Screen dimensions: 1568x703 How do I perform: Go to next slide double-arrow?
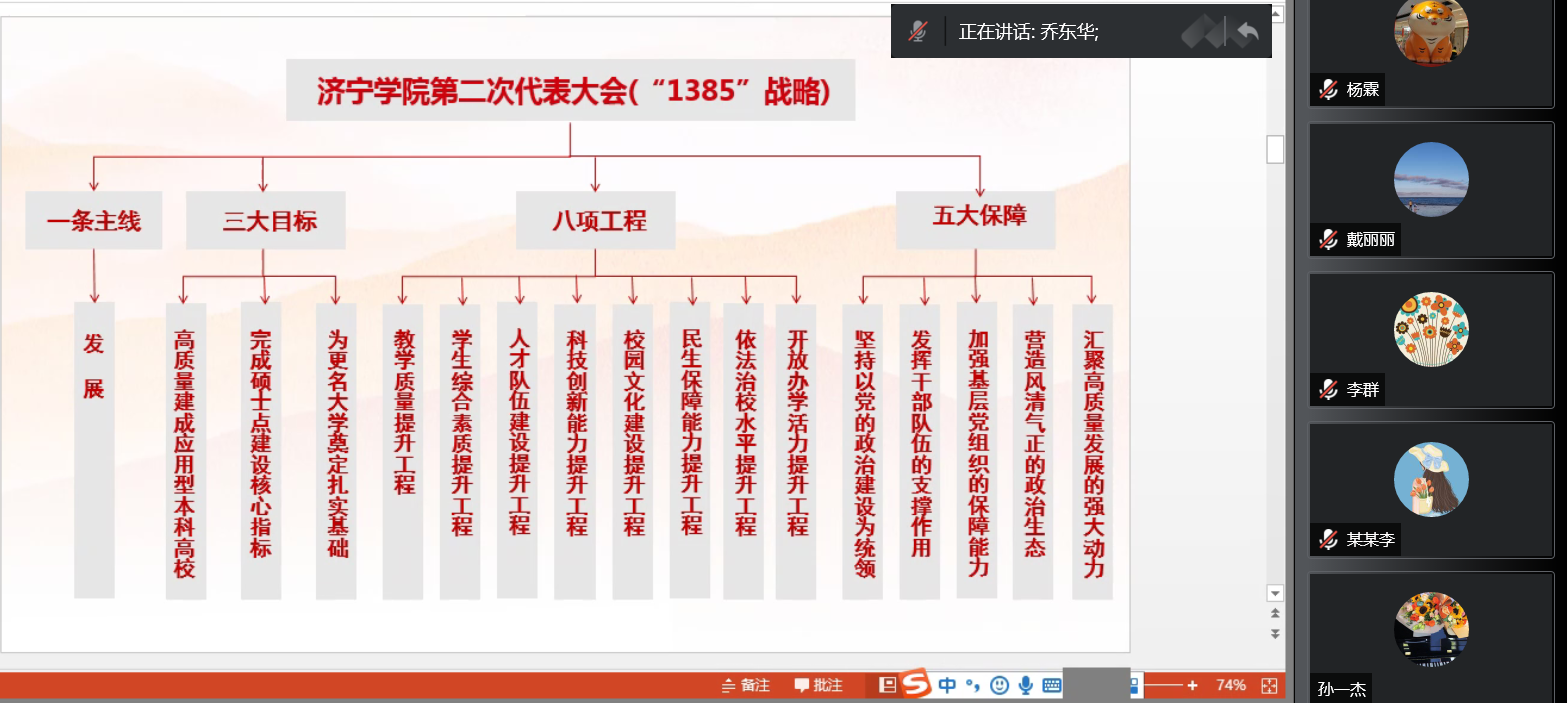(x=1275, y=633)
